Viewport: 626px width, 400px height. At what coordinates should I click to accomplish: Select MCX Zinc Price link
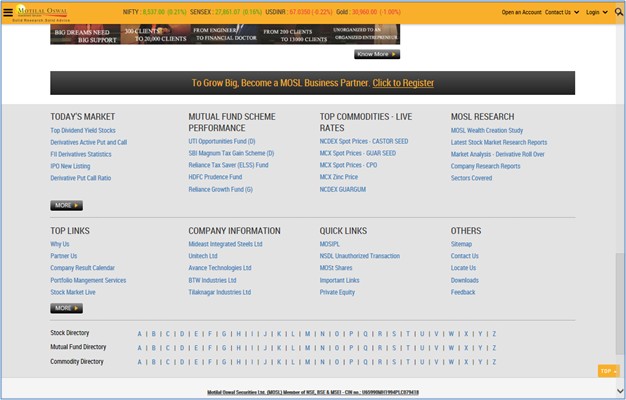point(338,177)
